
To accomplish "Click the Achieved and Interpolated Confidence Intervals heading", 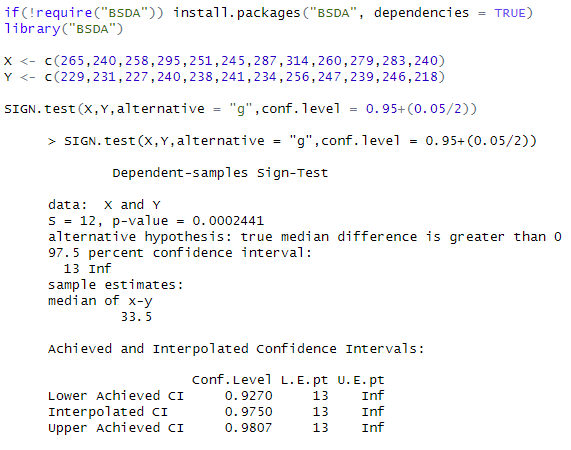I will point(236,349).
